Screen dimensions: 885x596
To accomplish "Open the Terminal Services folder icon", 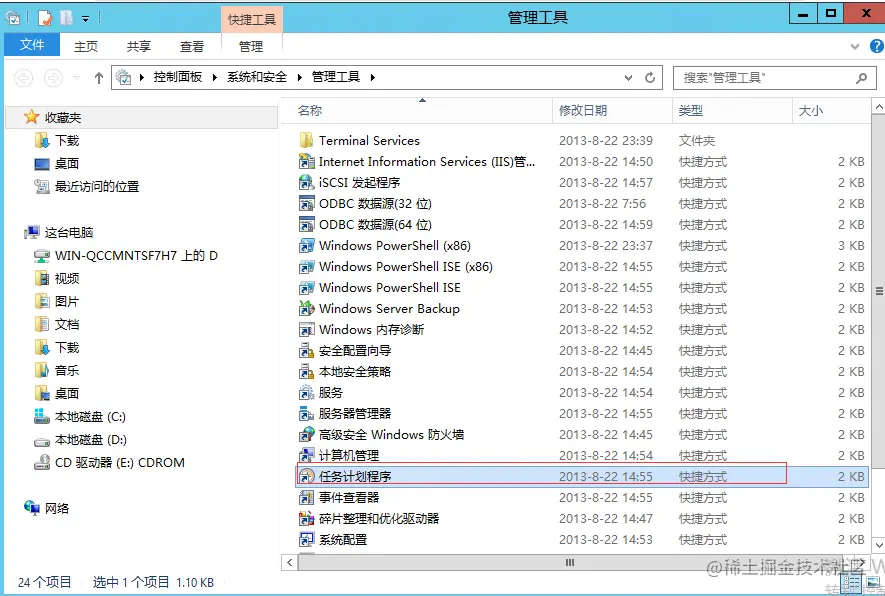I will (x=306, y=141).
